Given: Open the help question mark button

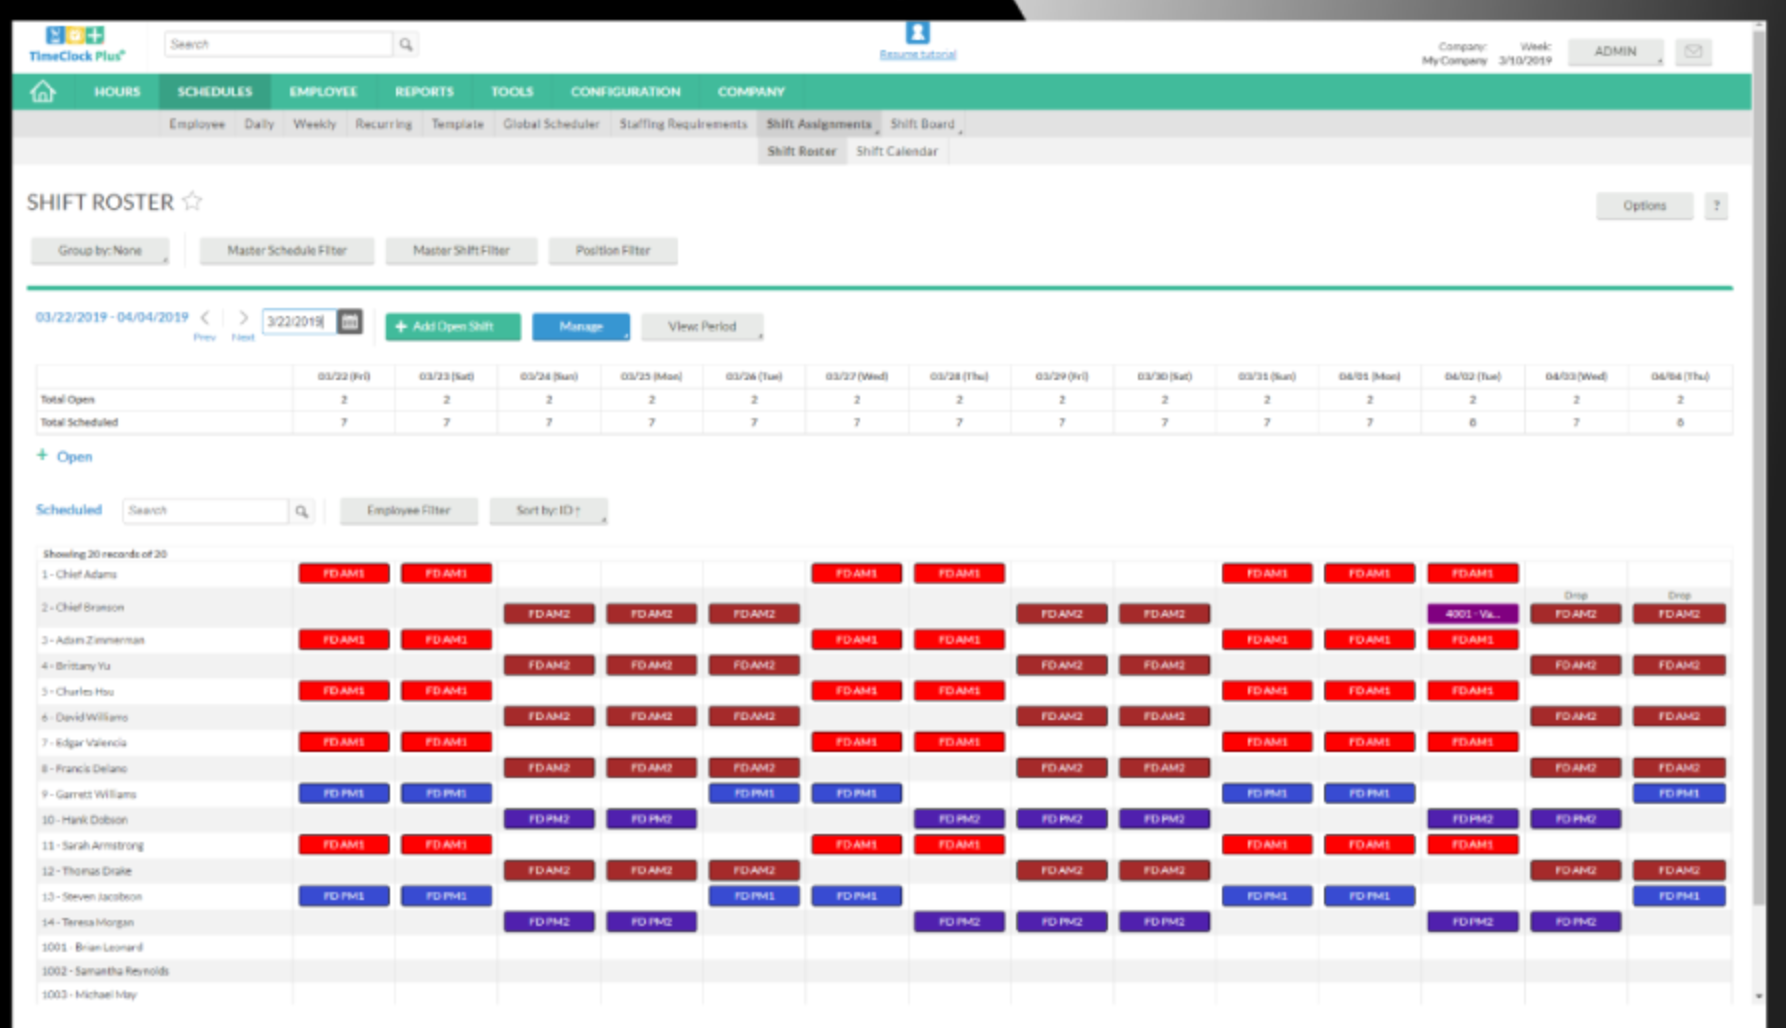Looking at the screenshot, I should (1716, 206).
